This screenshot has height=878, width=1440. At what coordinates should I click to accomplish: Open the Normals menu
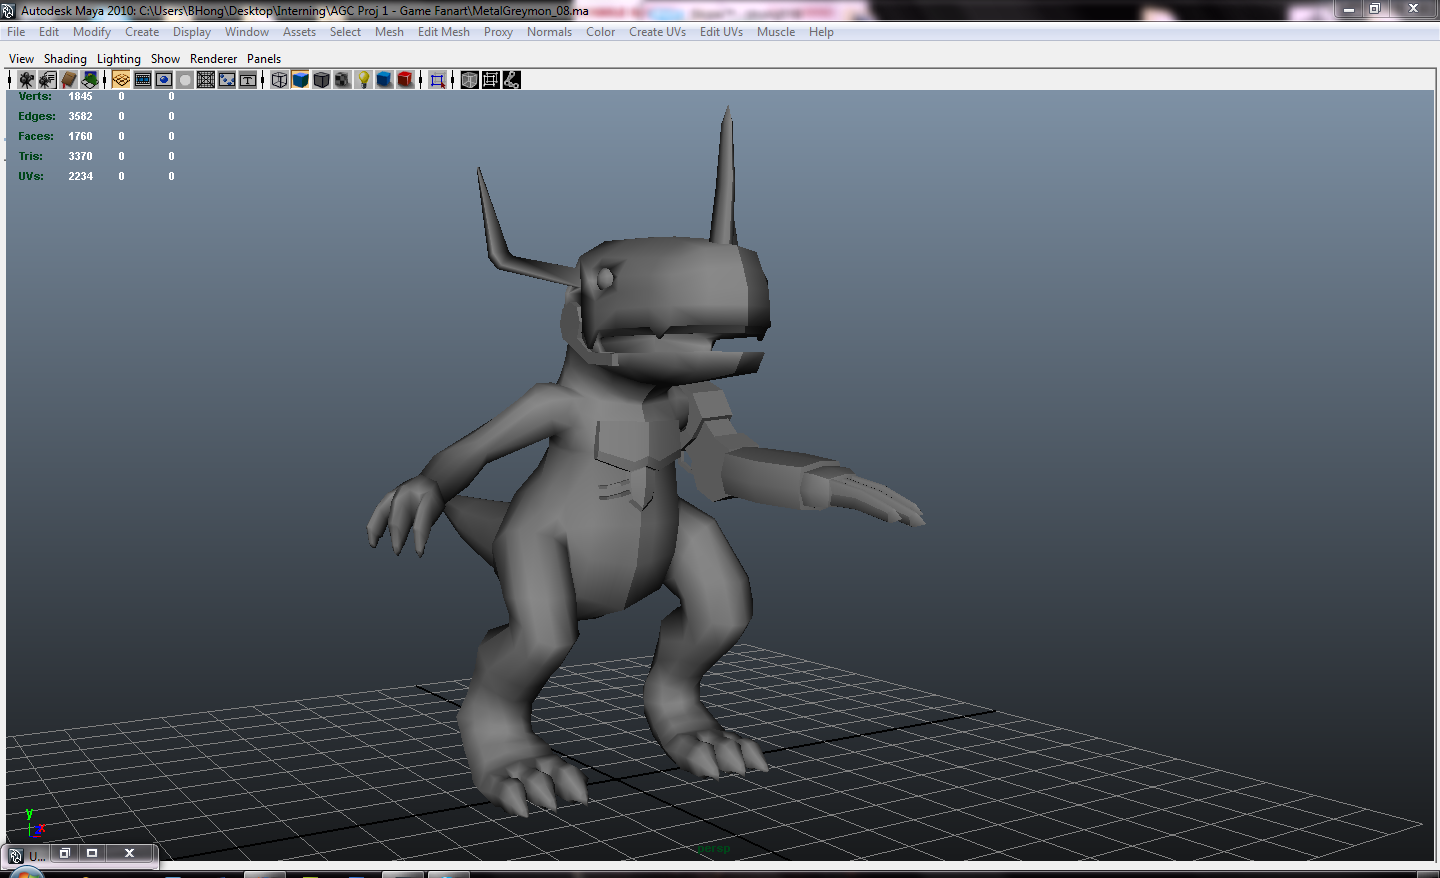(x=550, y=32)
